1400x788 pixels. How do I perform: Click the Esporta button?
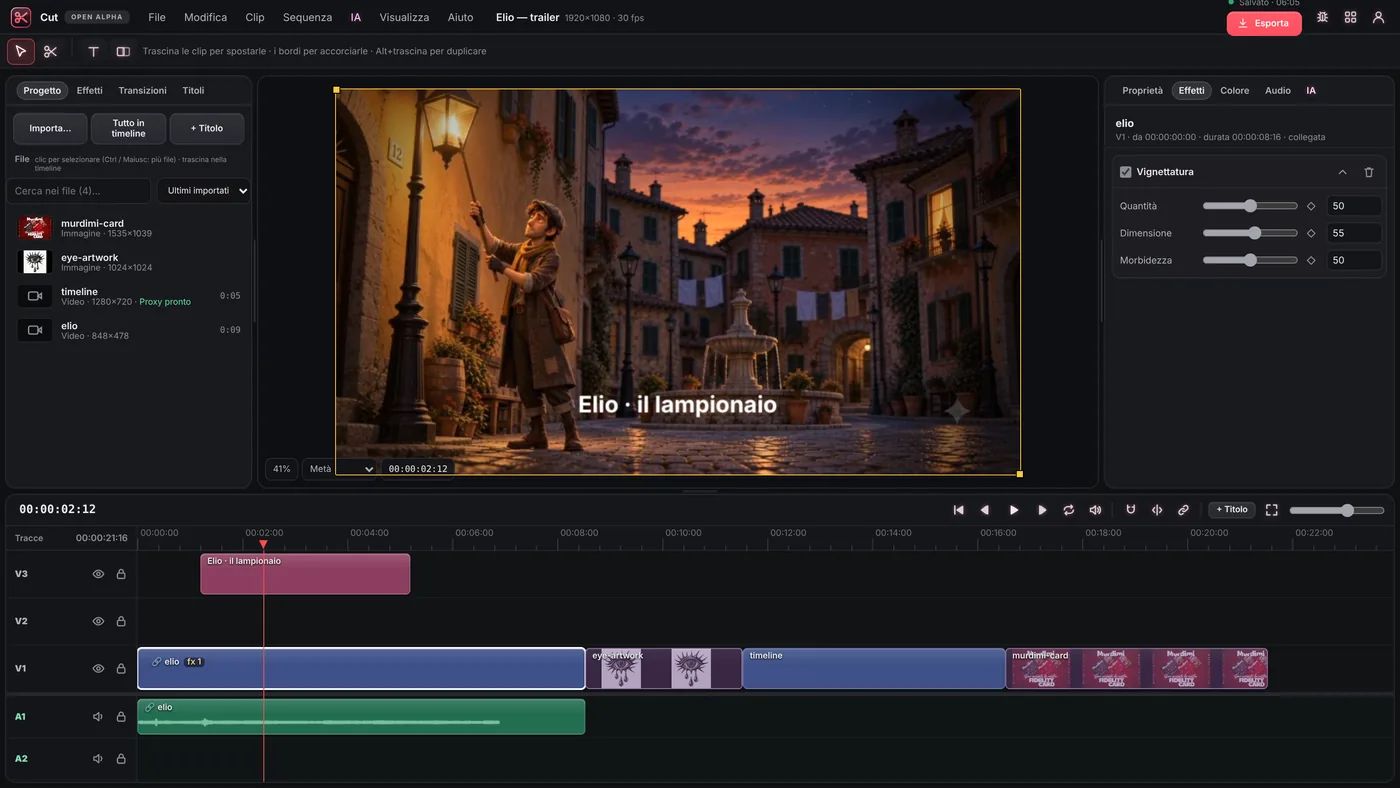[1264, 23]
